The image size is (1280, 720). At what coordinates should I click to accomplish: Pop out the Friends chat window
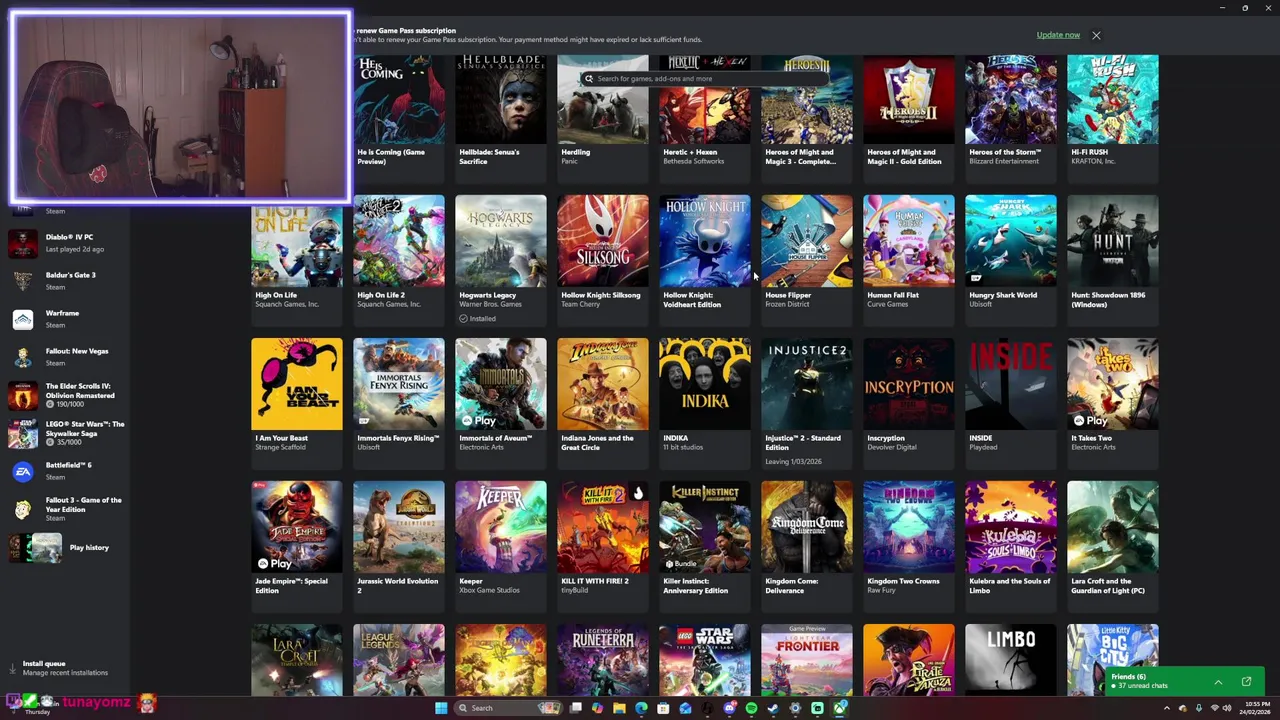(1246, 682)
